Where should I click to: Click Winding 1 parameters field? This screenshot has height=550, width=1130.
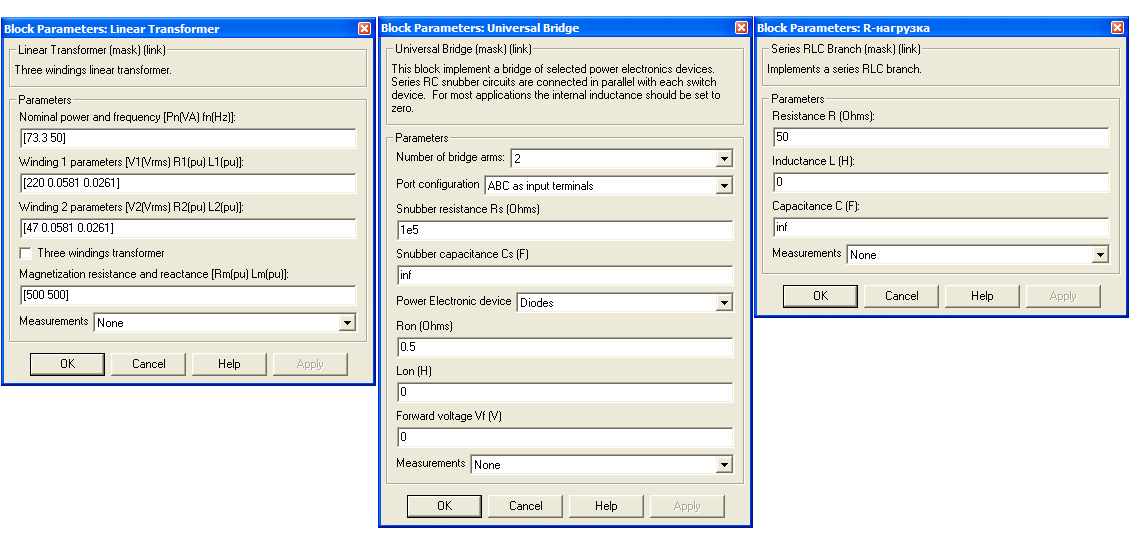coord(188,184)
